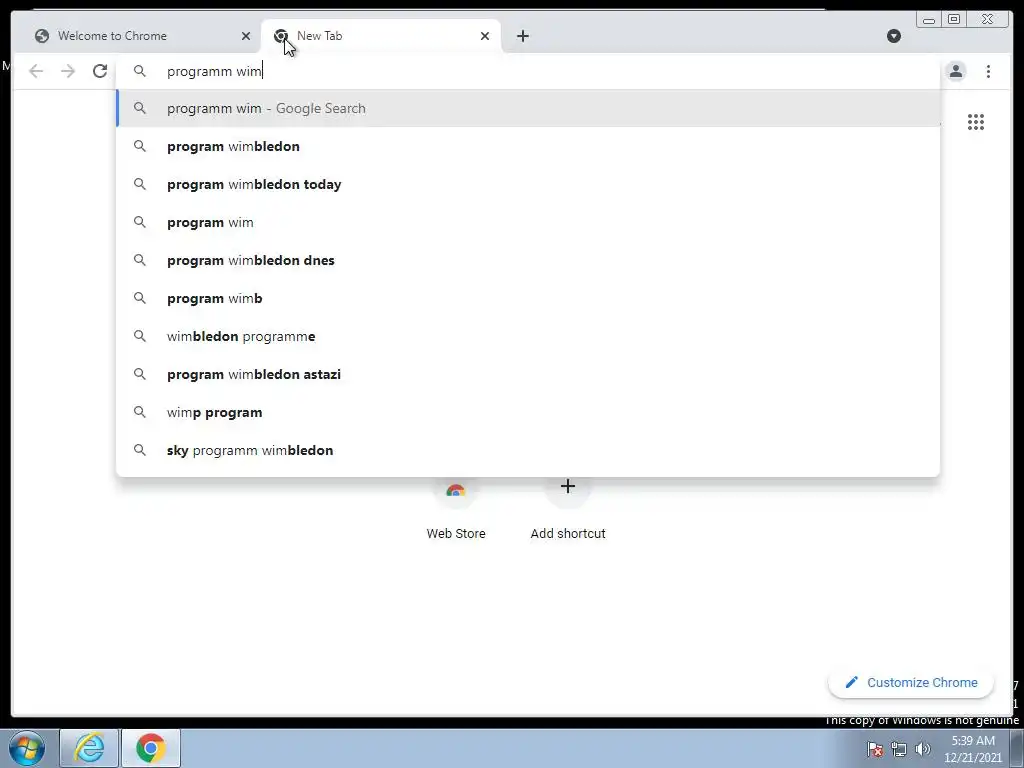
Task: Select suggestion 'program wimbledon astazi'
Action: 528,374
